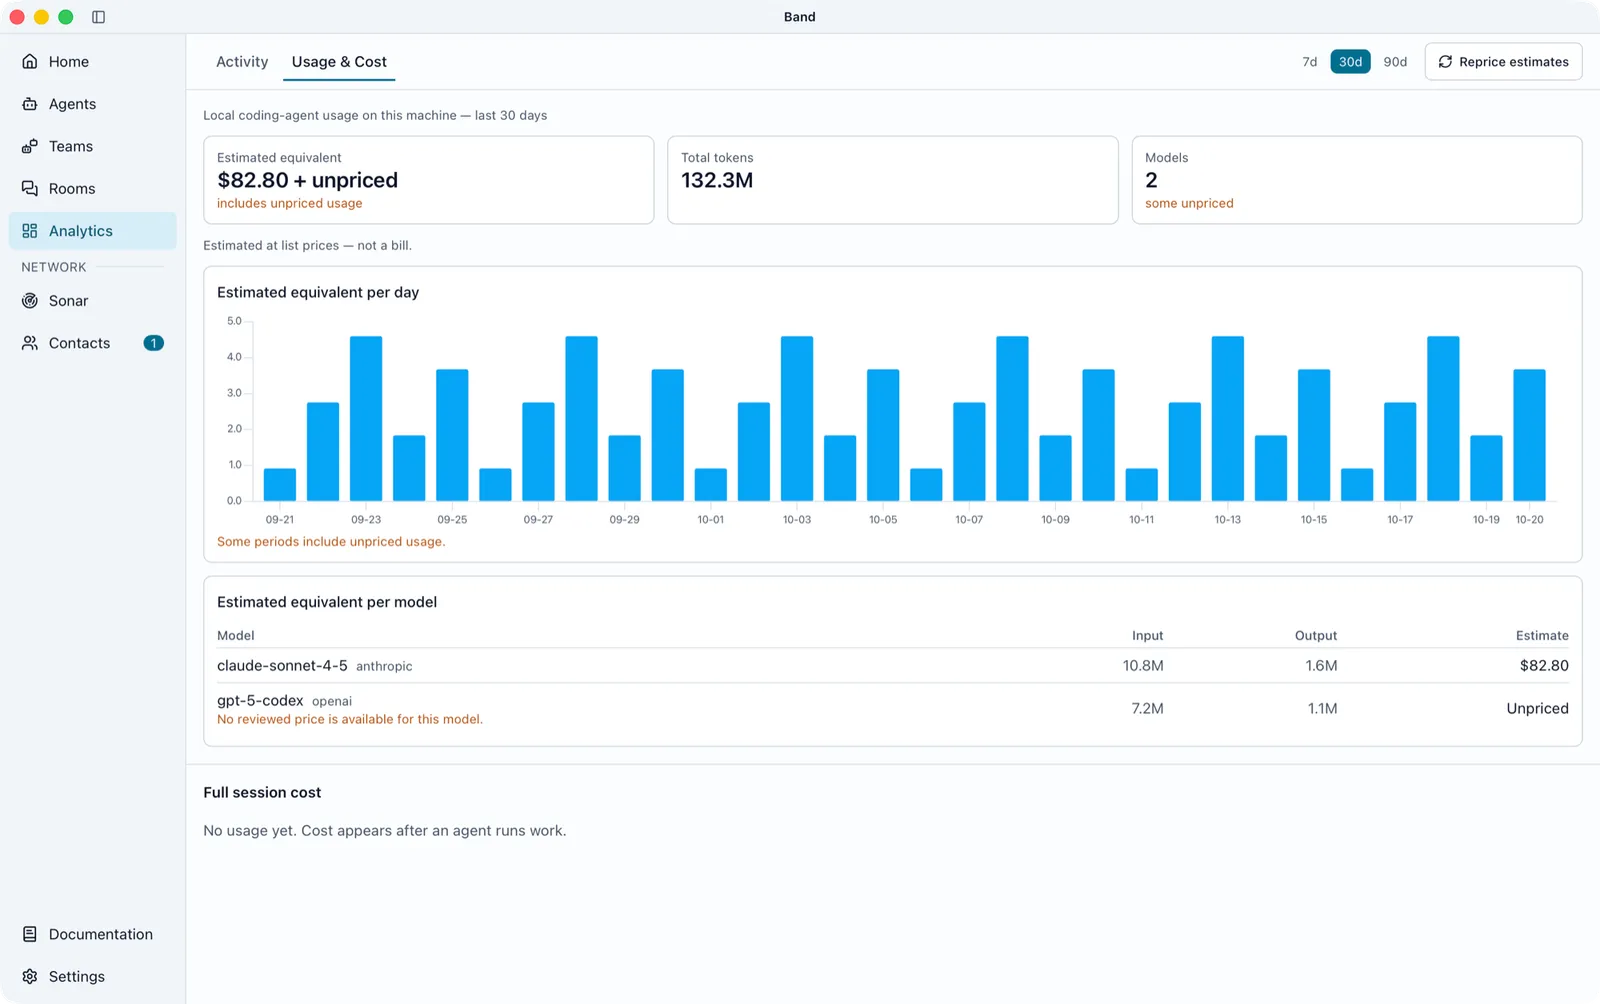Click the Estimated equivalent $82.80 card
The image size is (1600, 1004).
click(428, 180)
